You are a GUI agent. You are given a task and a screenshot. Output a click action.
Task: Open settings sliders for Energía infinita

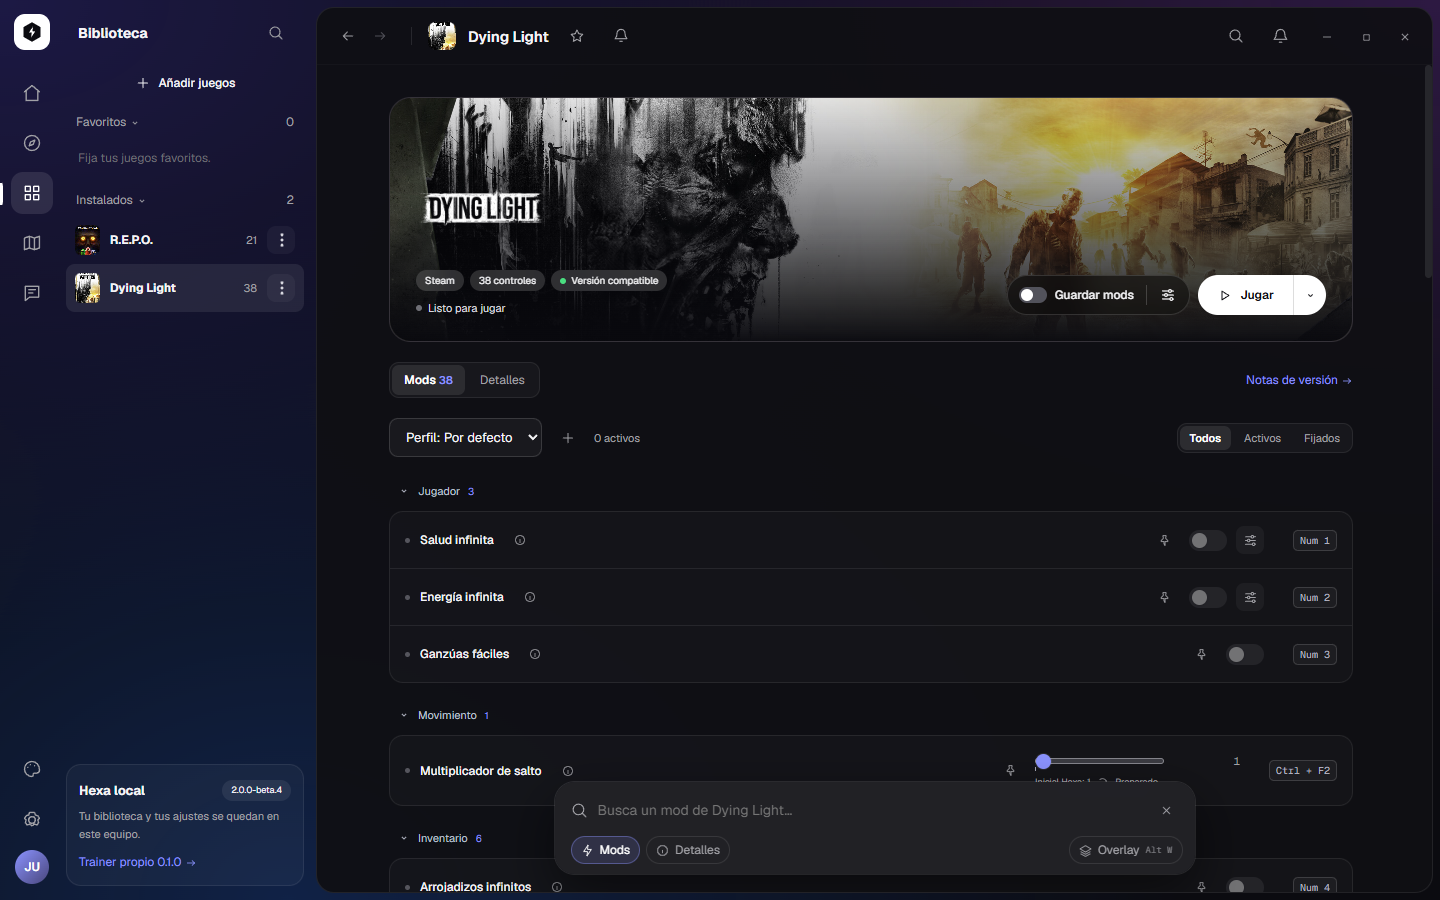pos(1250,598)
